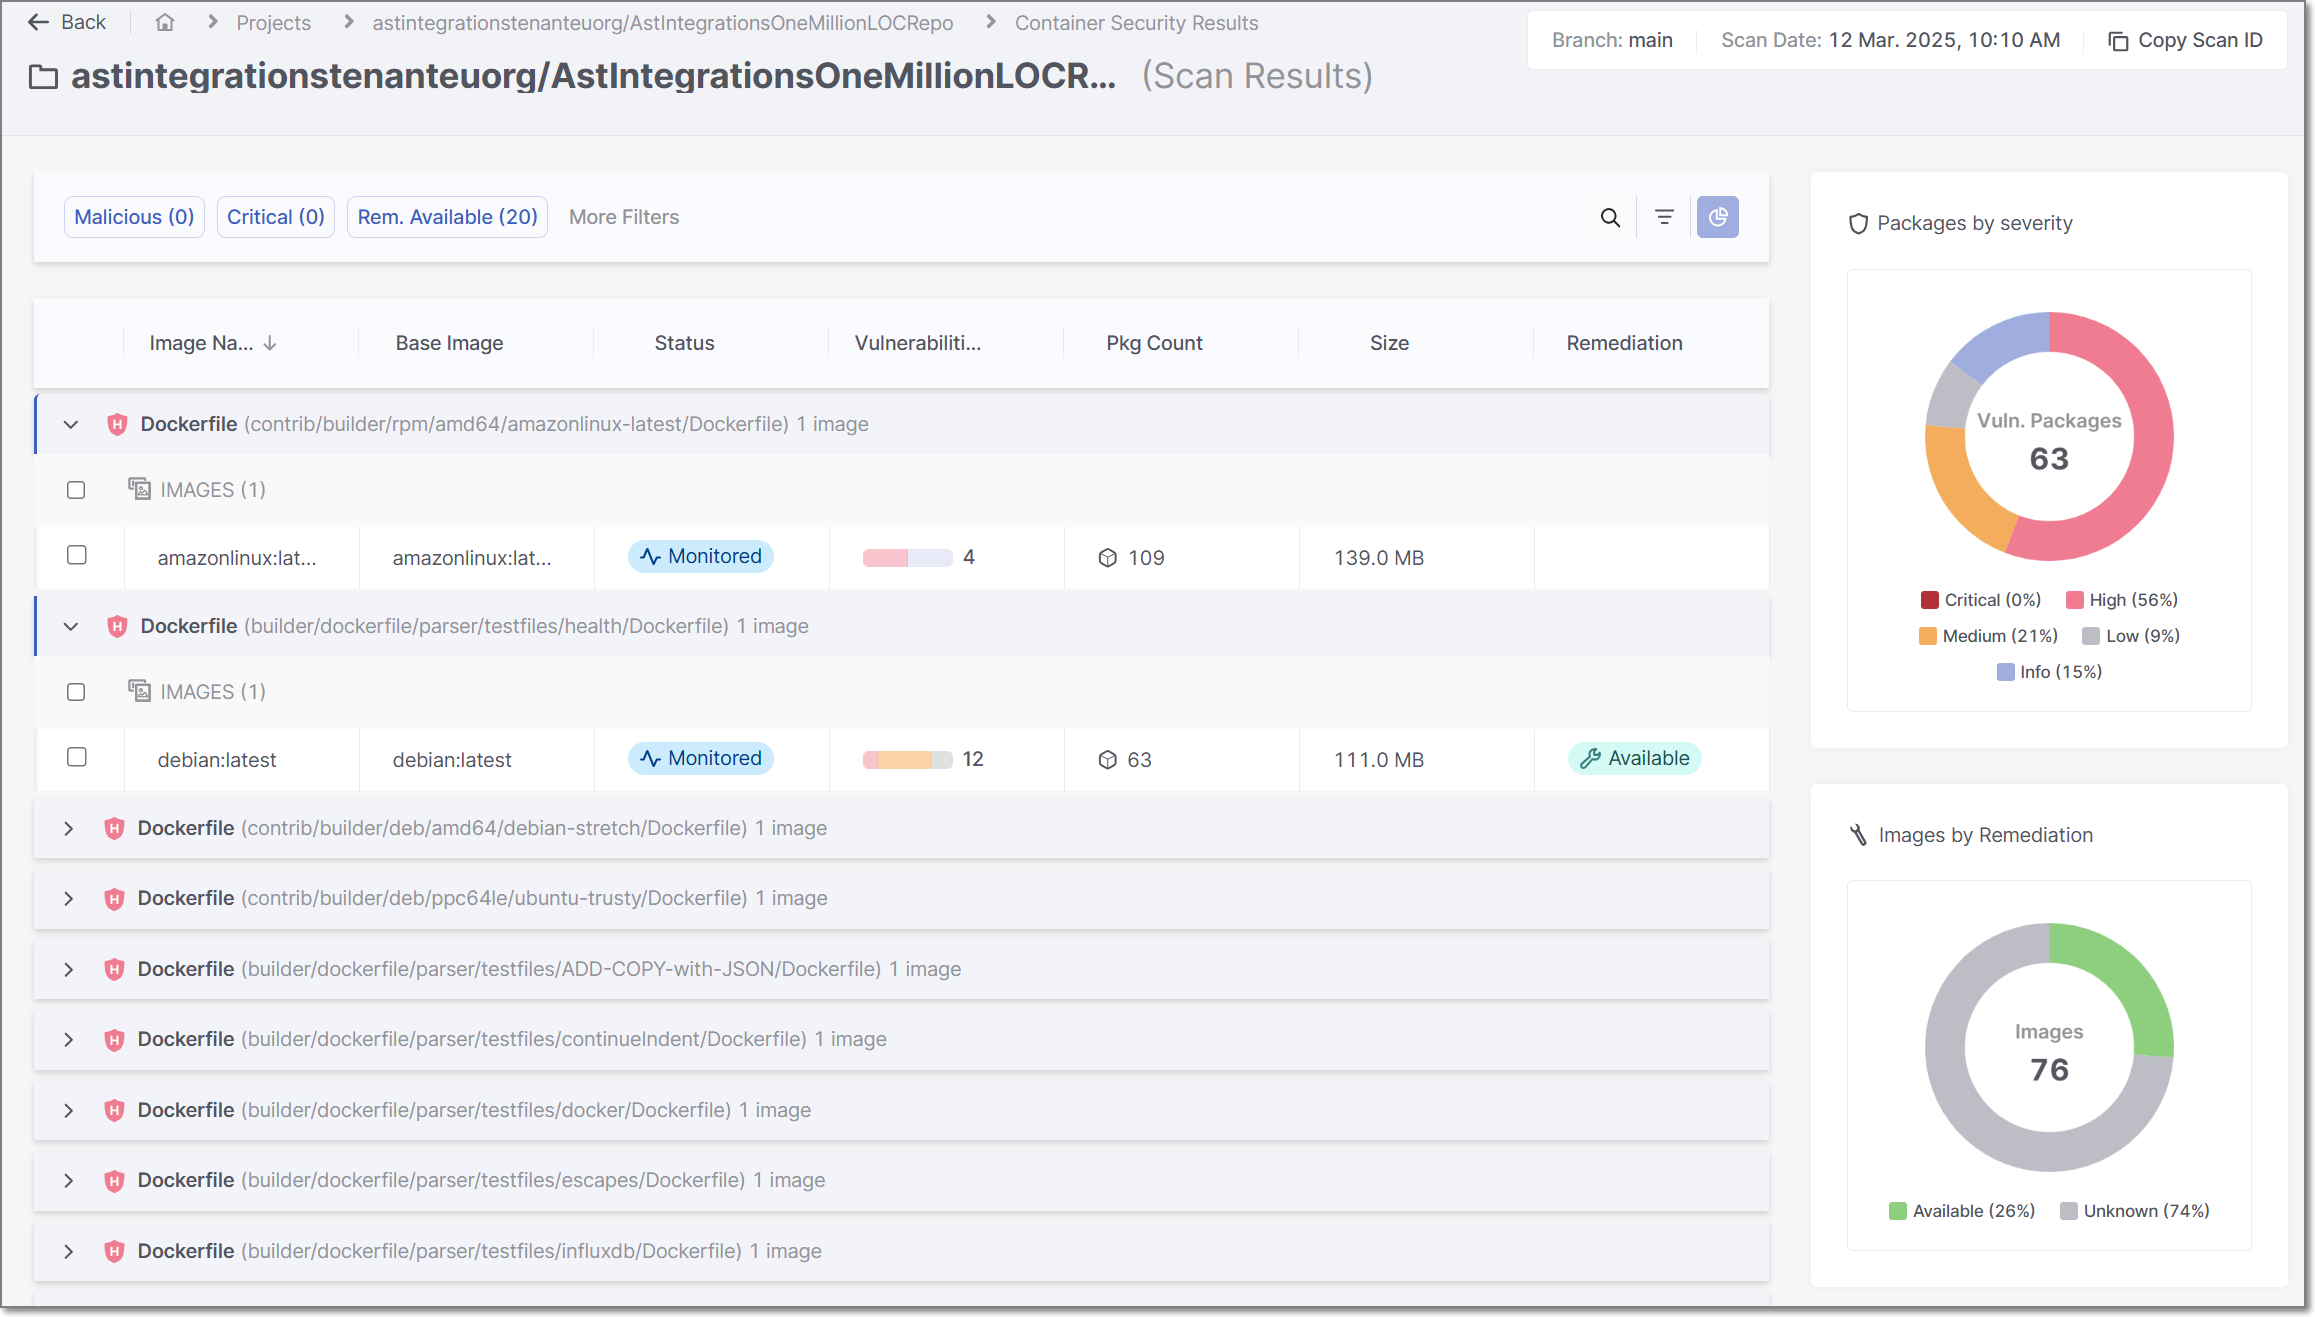Click package cube icon beside 109
Image resolution: width=2315 pixels, height=1317 pixels.
point(1107,558)
